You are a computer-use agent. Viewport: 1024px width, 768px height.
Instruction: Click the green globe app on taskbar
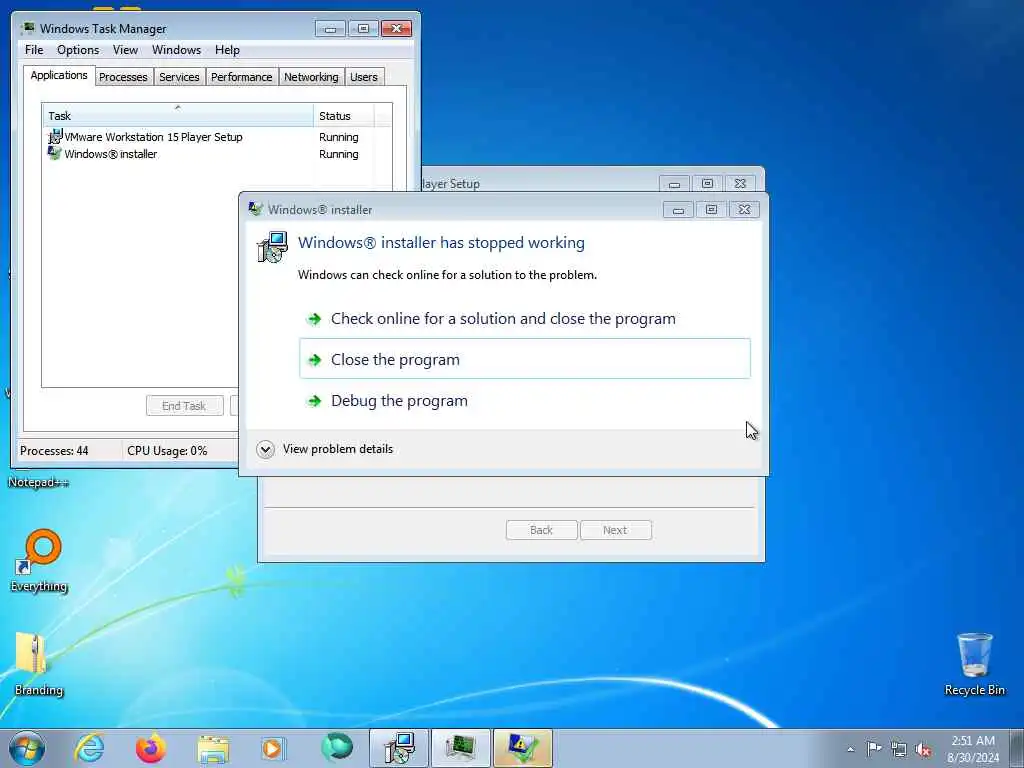pos(336,748)
